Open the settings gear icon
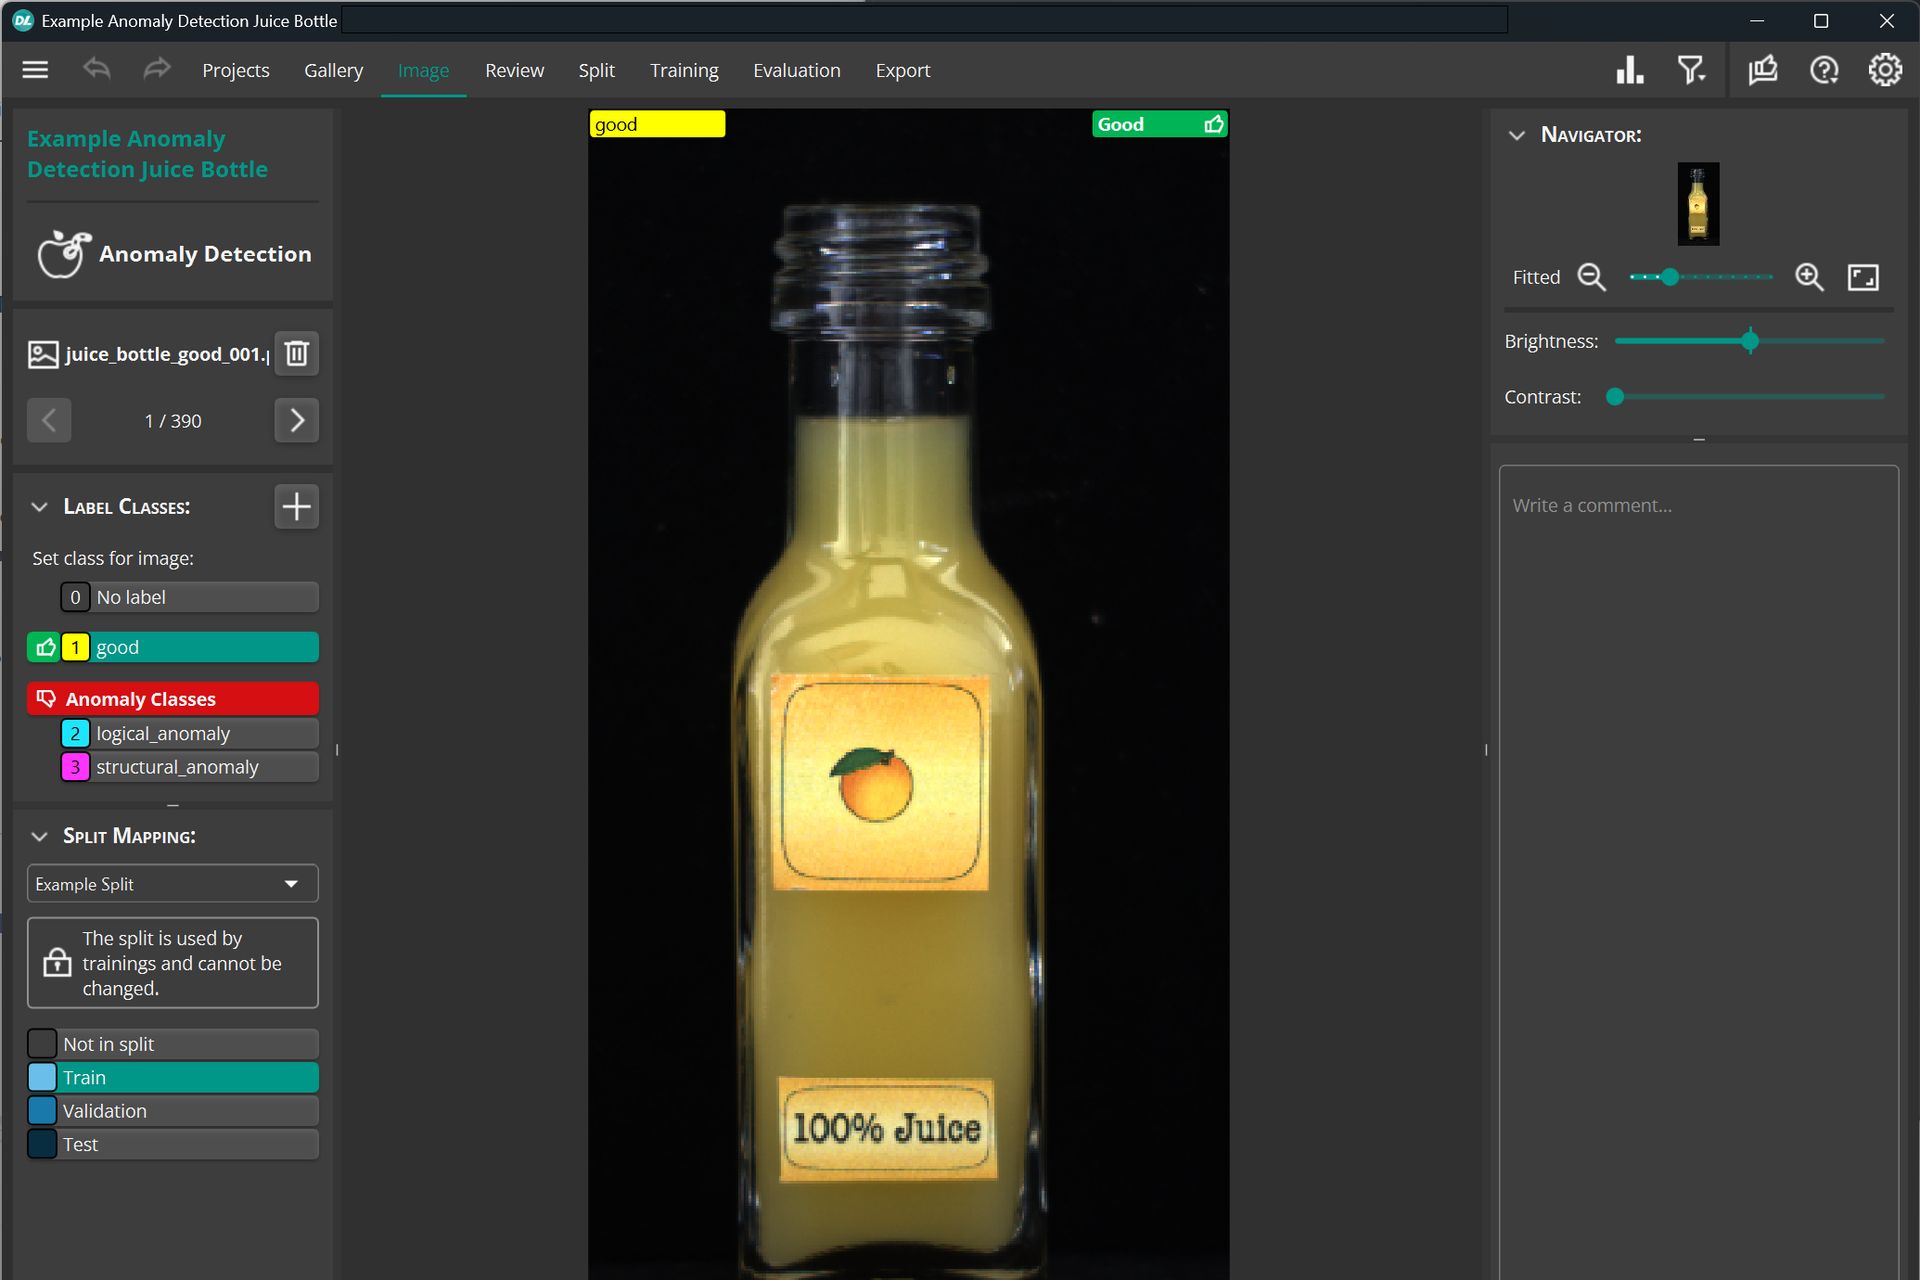 click(x=1885, y=70)
